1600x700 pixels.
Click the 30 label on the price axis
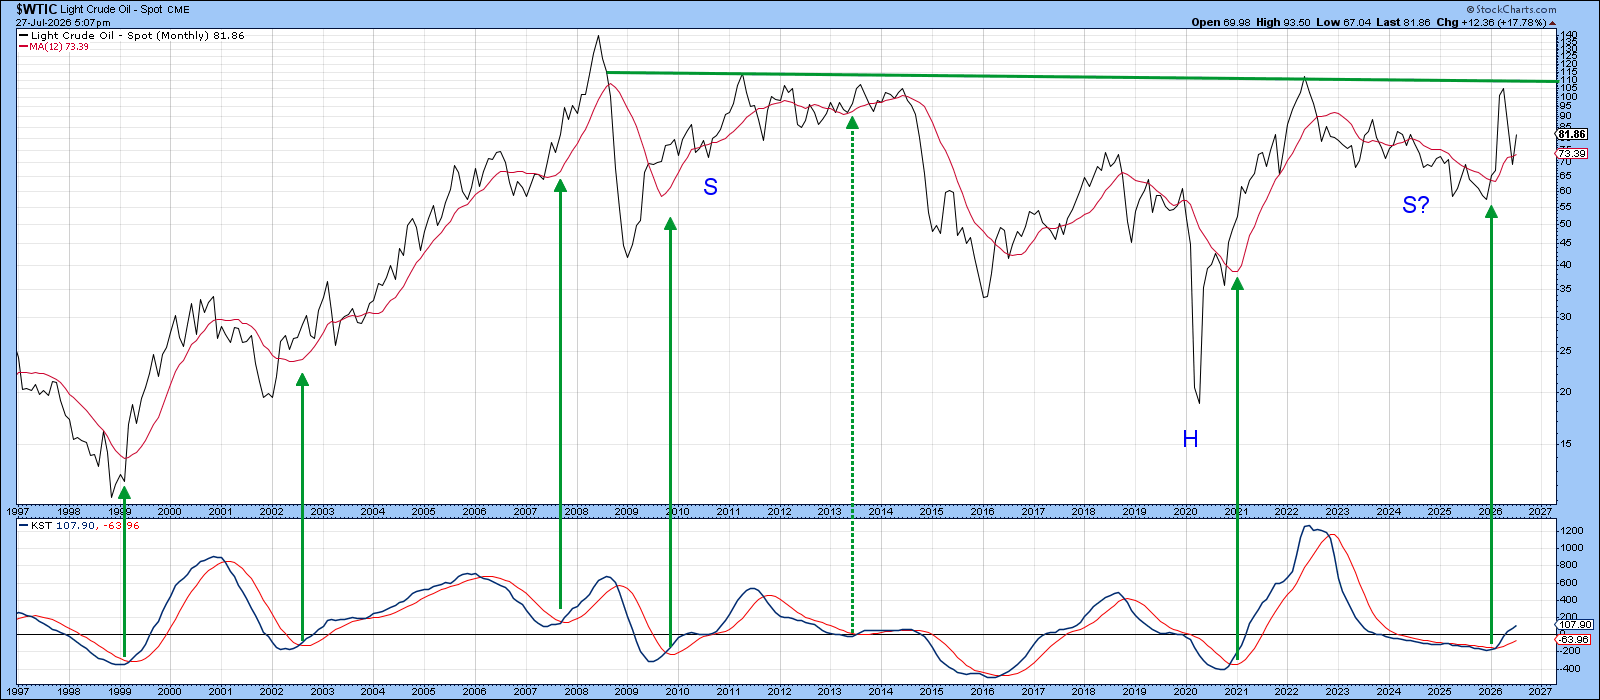(x=1566, y=317)
